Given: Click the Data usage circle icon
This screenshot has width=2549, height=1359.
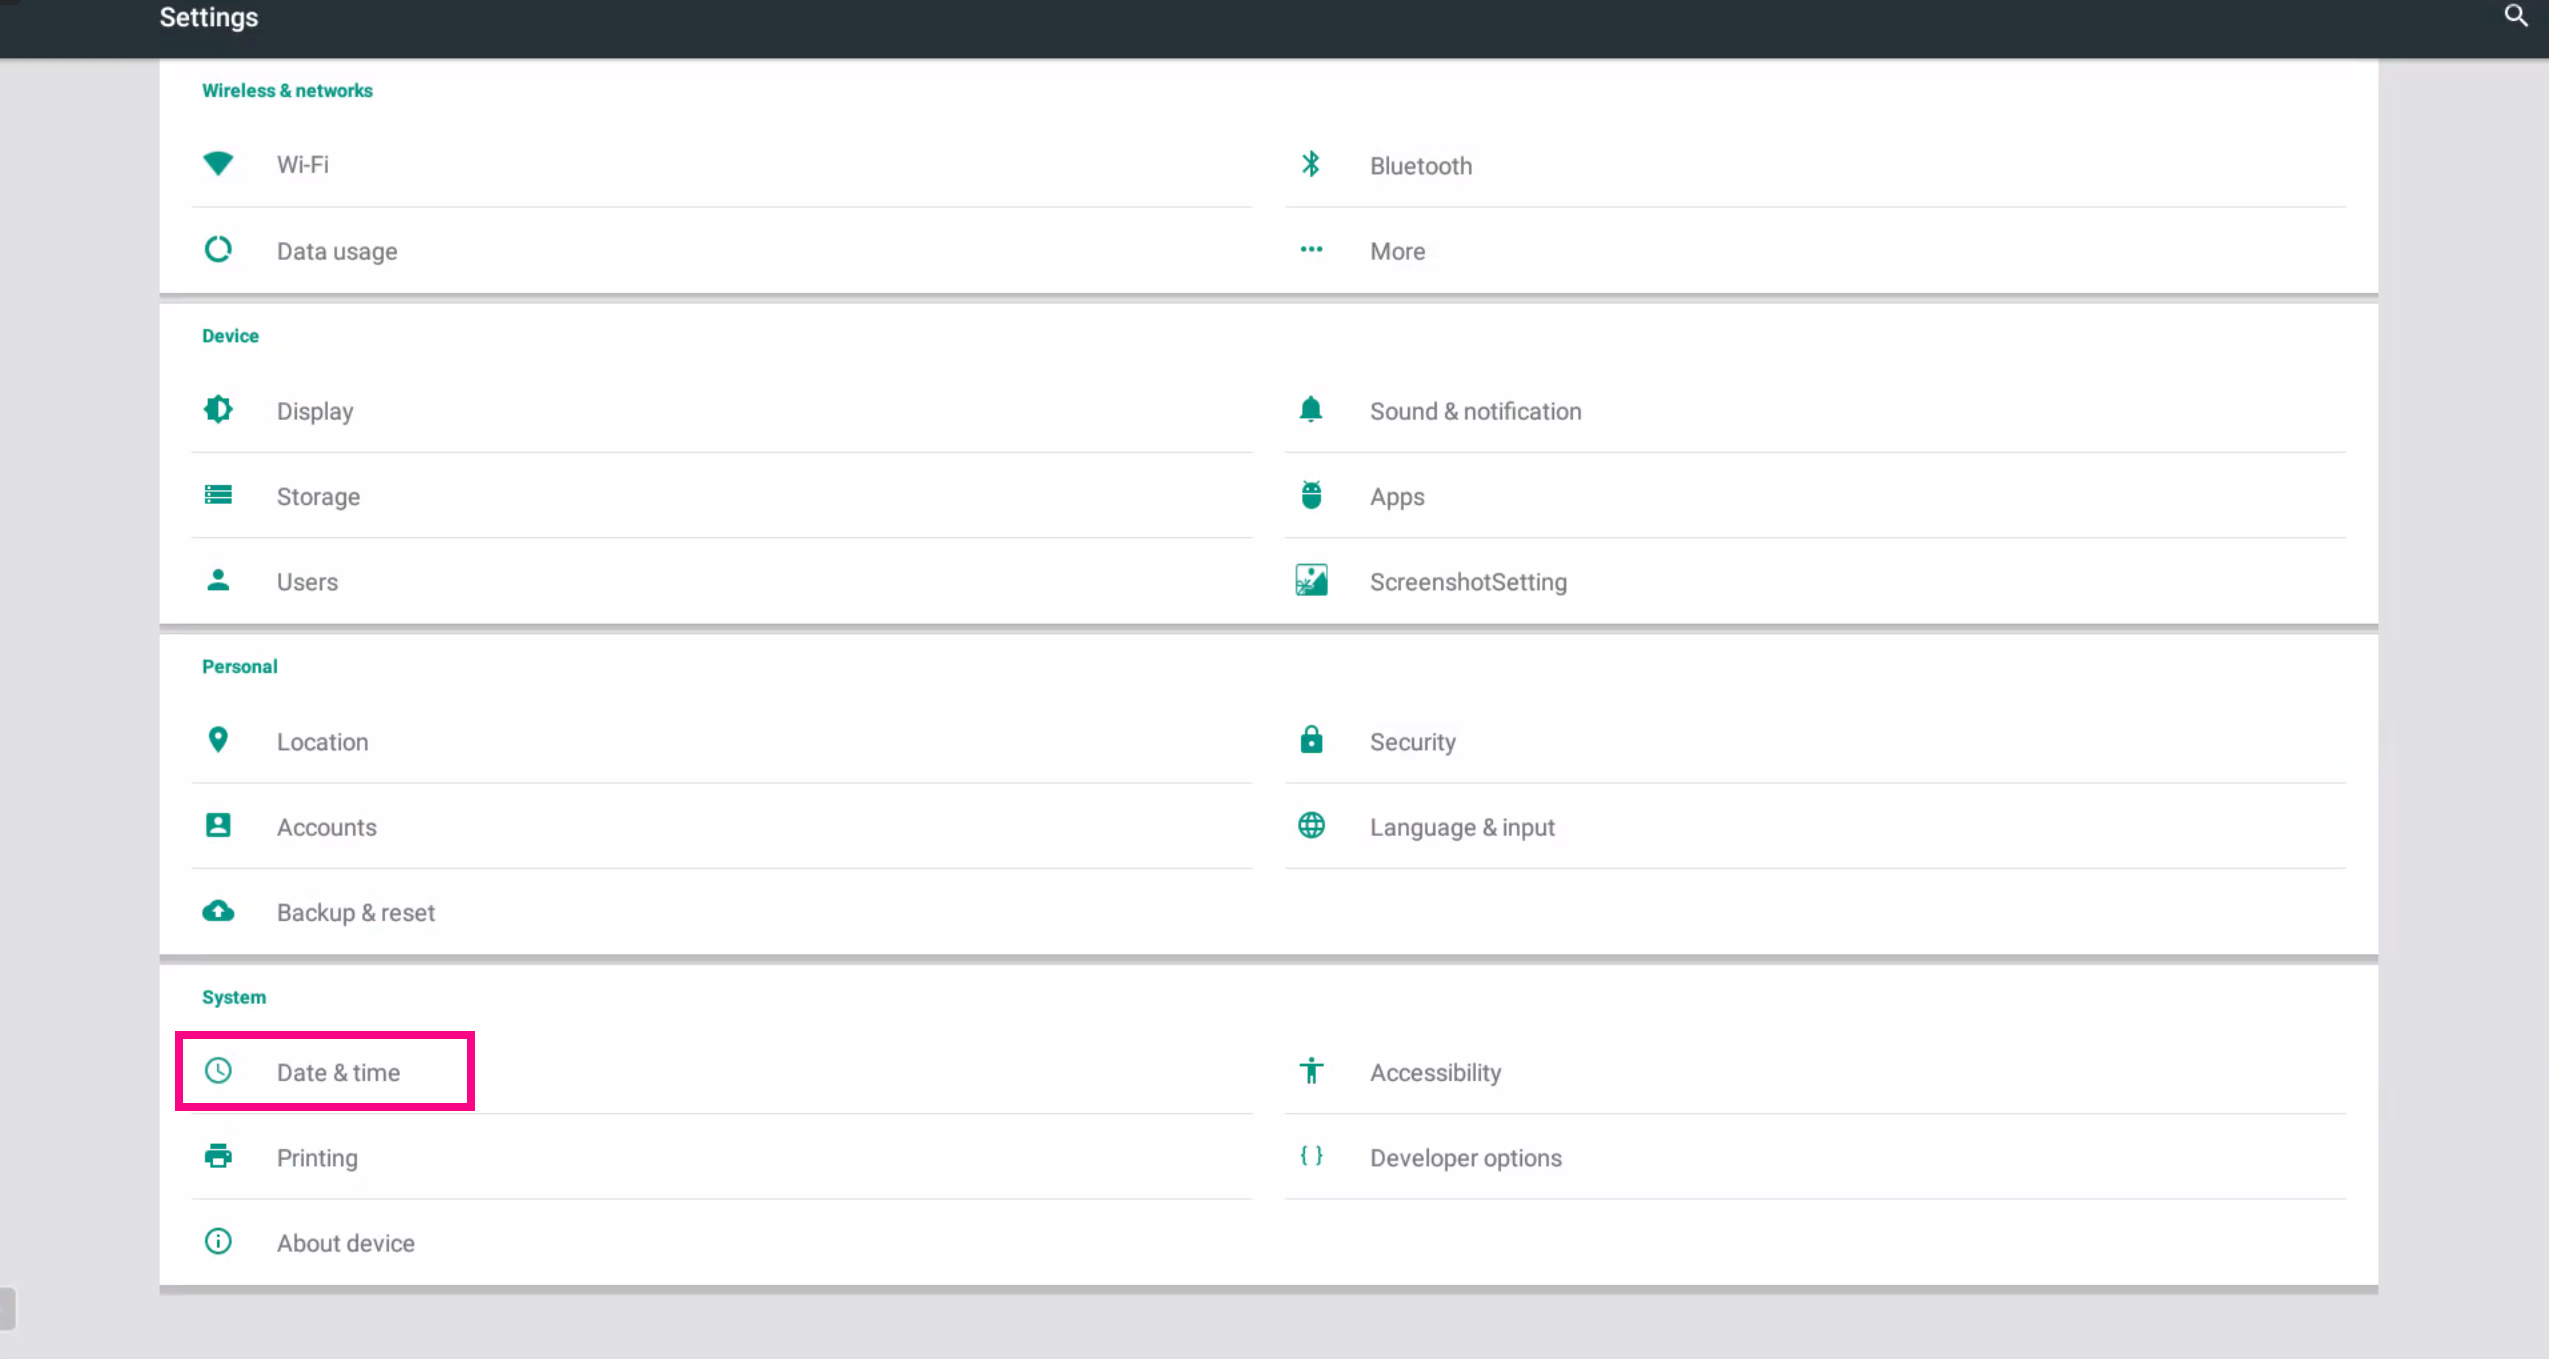Looking at the screenshot, I should click(x=218, y=249).
